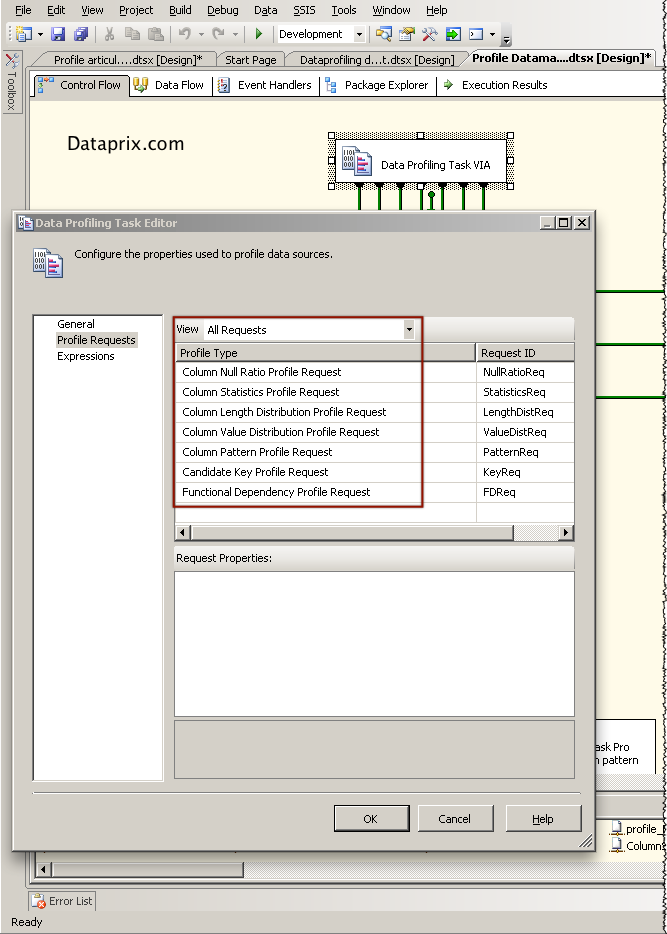Open the Build menu

[x=180, y=10]
